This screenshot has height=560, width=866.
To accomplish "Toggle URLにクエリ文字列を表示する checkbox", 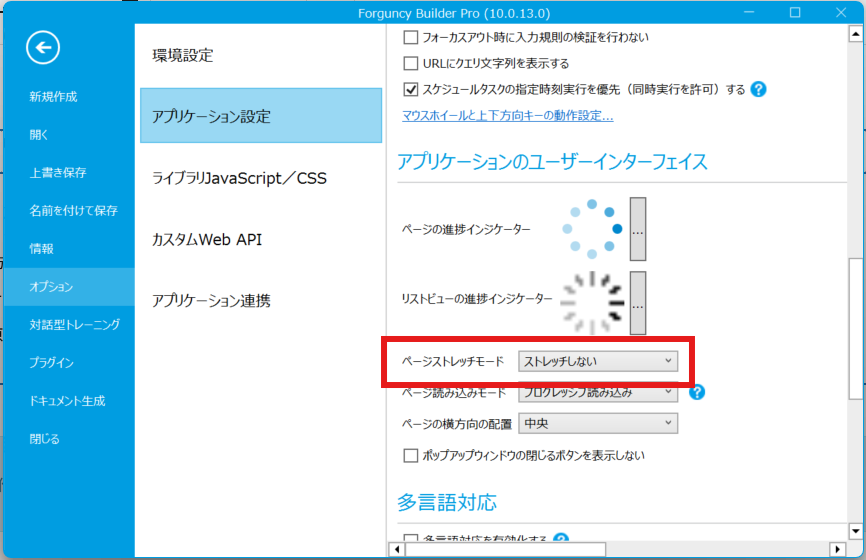I will (x=410, y=63).
